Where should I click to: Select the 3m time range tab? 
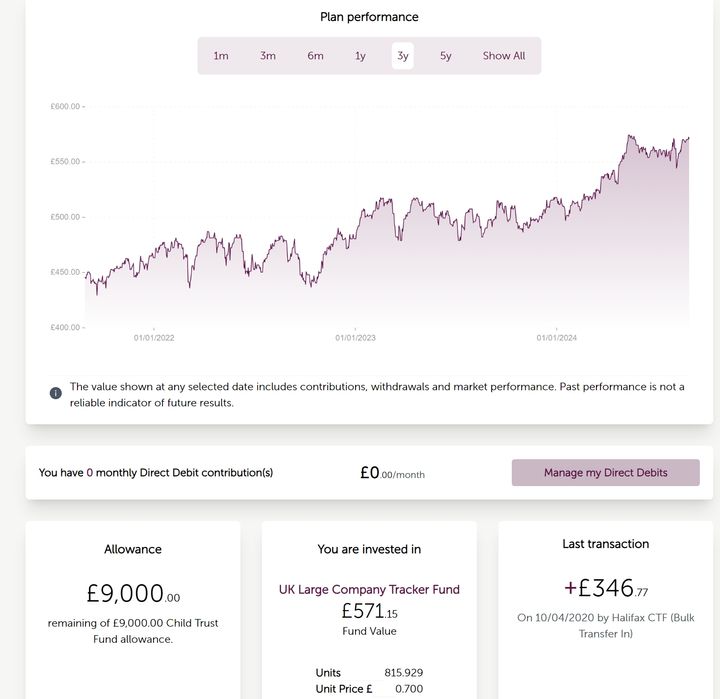268,56
